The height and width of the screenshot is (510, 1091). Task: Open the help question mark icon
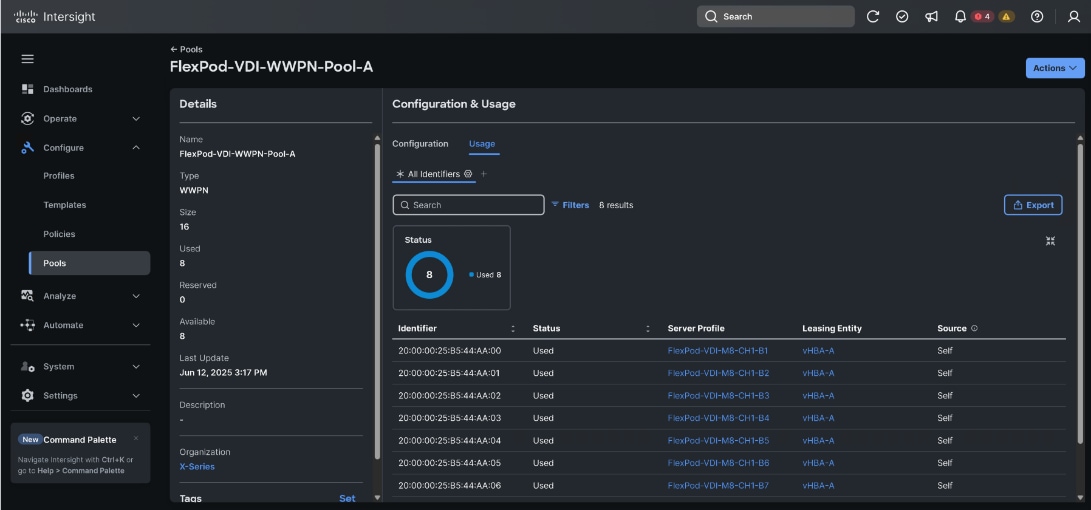[x=1037, y=17]
